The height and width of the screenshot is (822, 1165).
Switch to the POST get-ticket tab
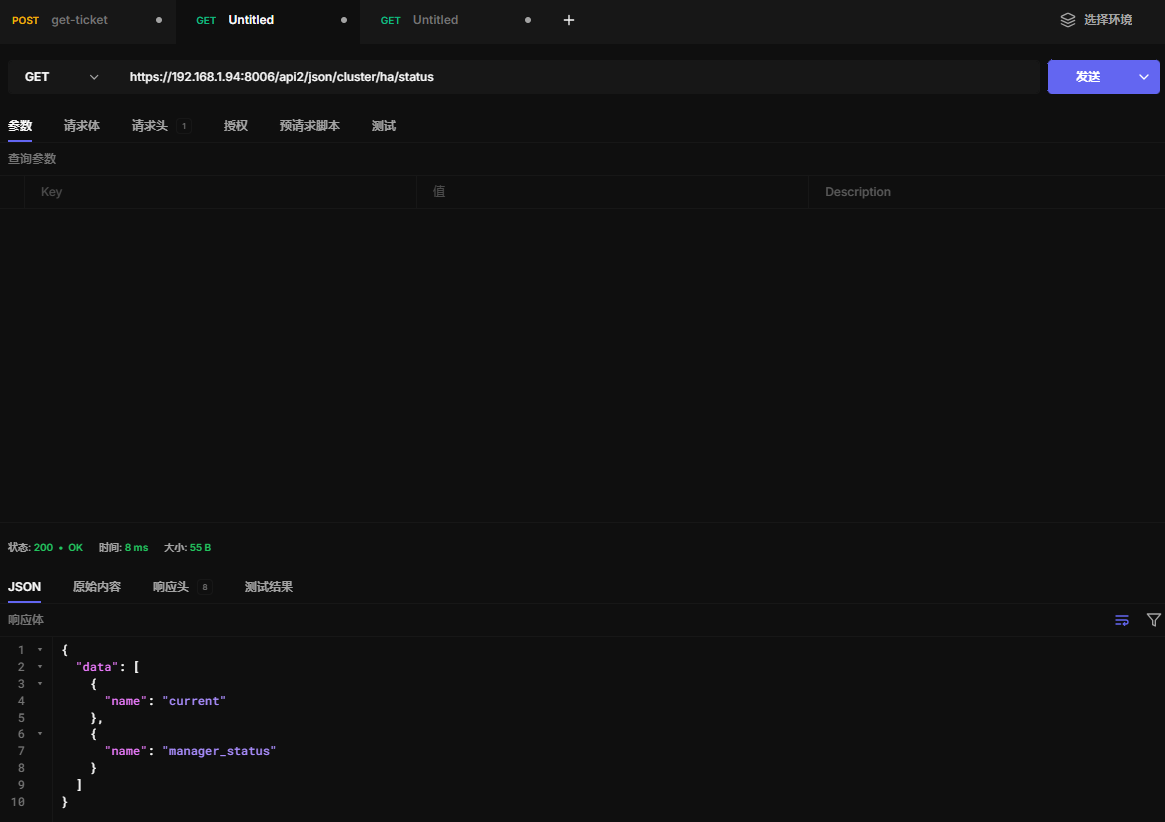coord(79,20)
